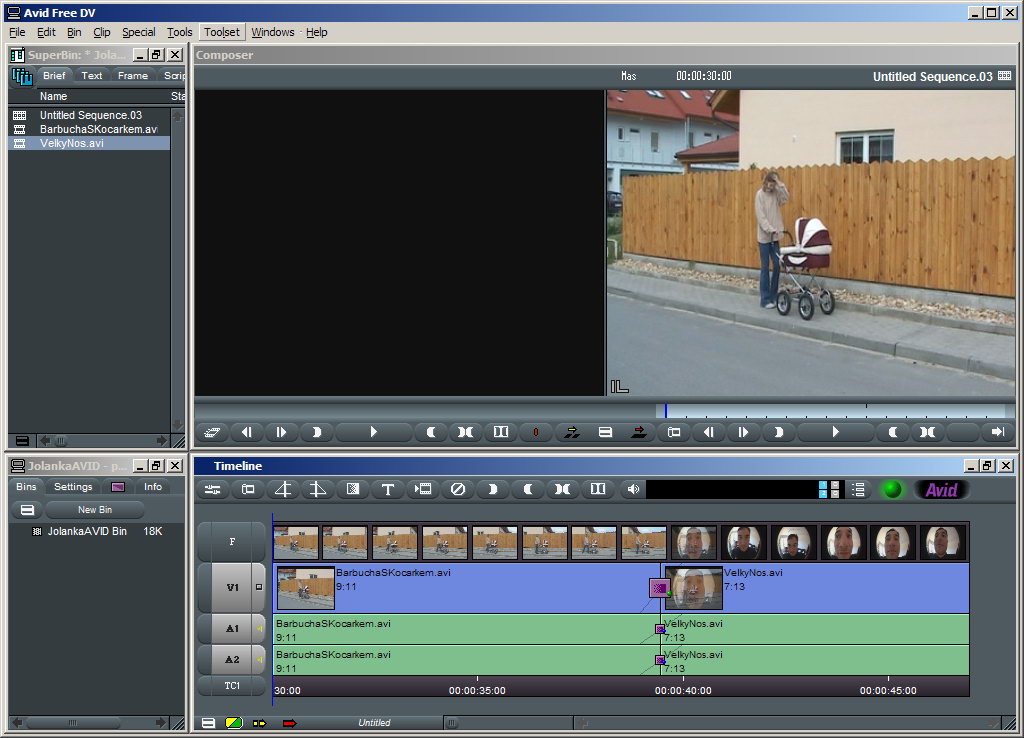Click Find Bin icon in Timeline toolbar
Screen dimensions: 1024x738
(x=248, y=489)
